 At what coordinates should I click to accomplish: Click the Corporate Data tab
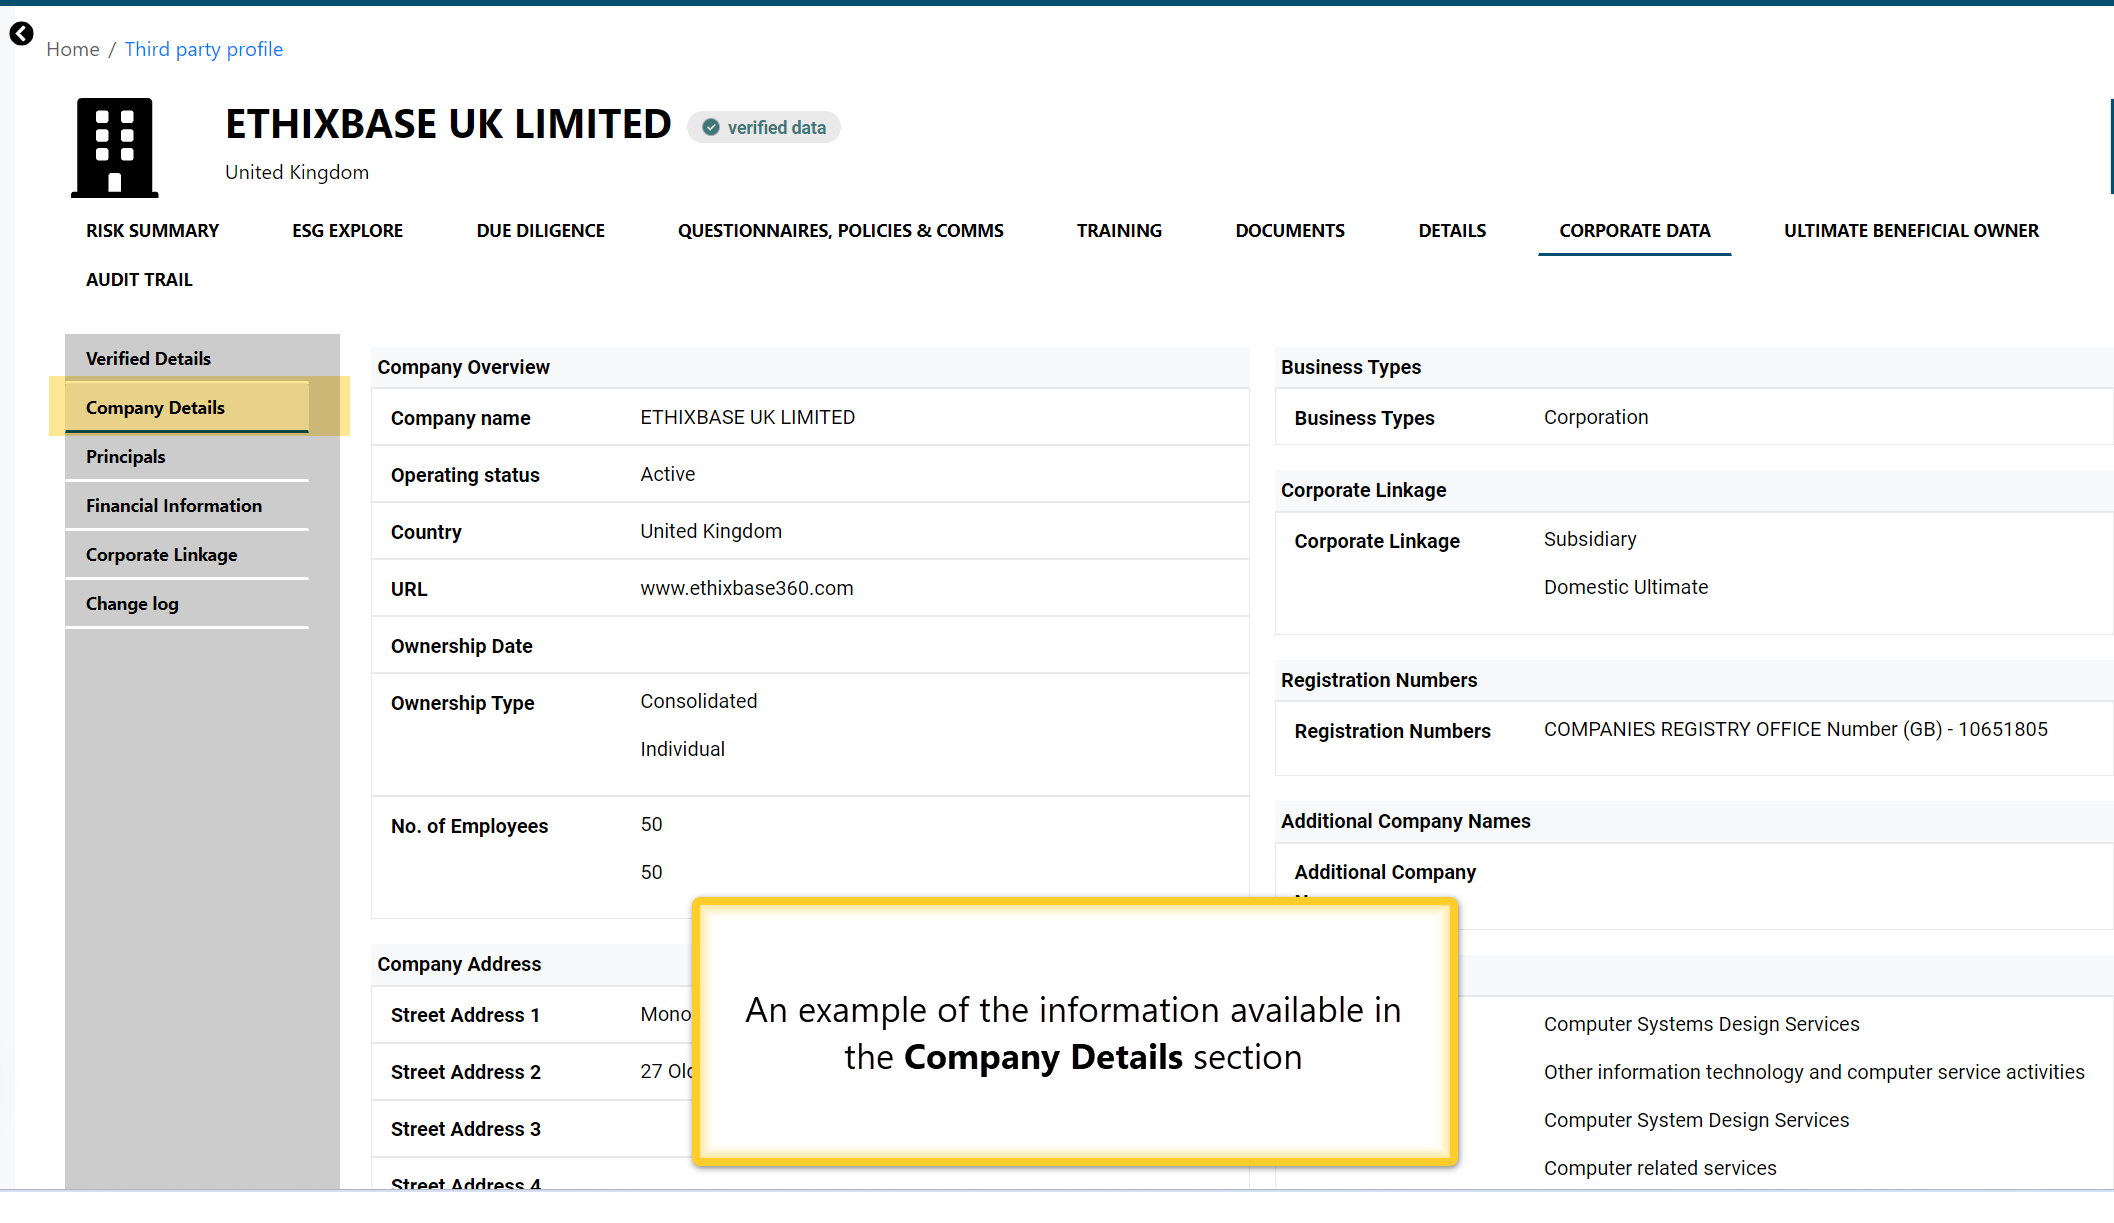(x=1634, y=231)
